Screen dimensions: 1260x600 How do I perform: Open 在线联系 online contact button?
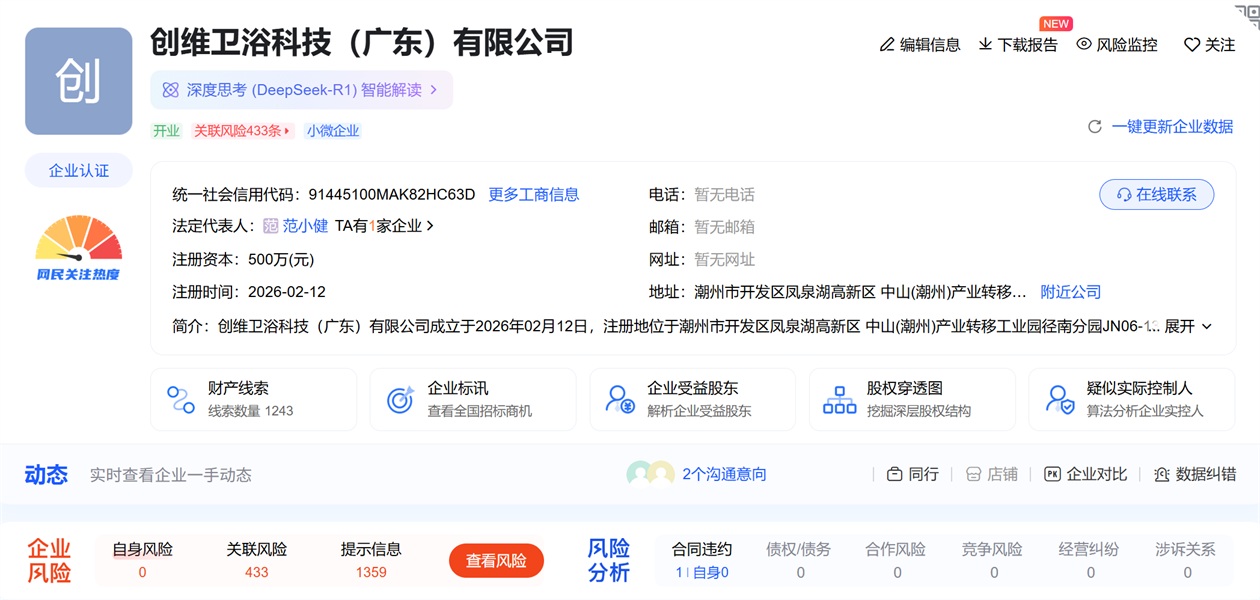1156,195
